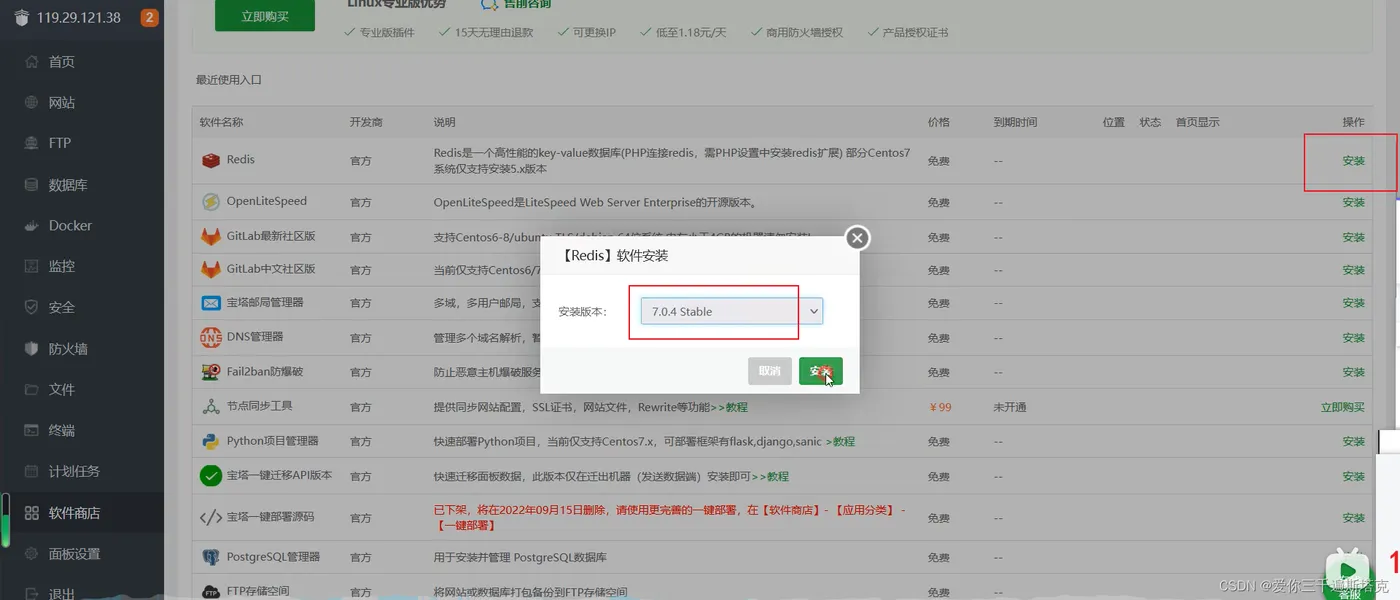Click the 说明 column header
1400x600 pixels.
click(x=444, y=122)
